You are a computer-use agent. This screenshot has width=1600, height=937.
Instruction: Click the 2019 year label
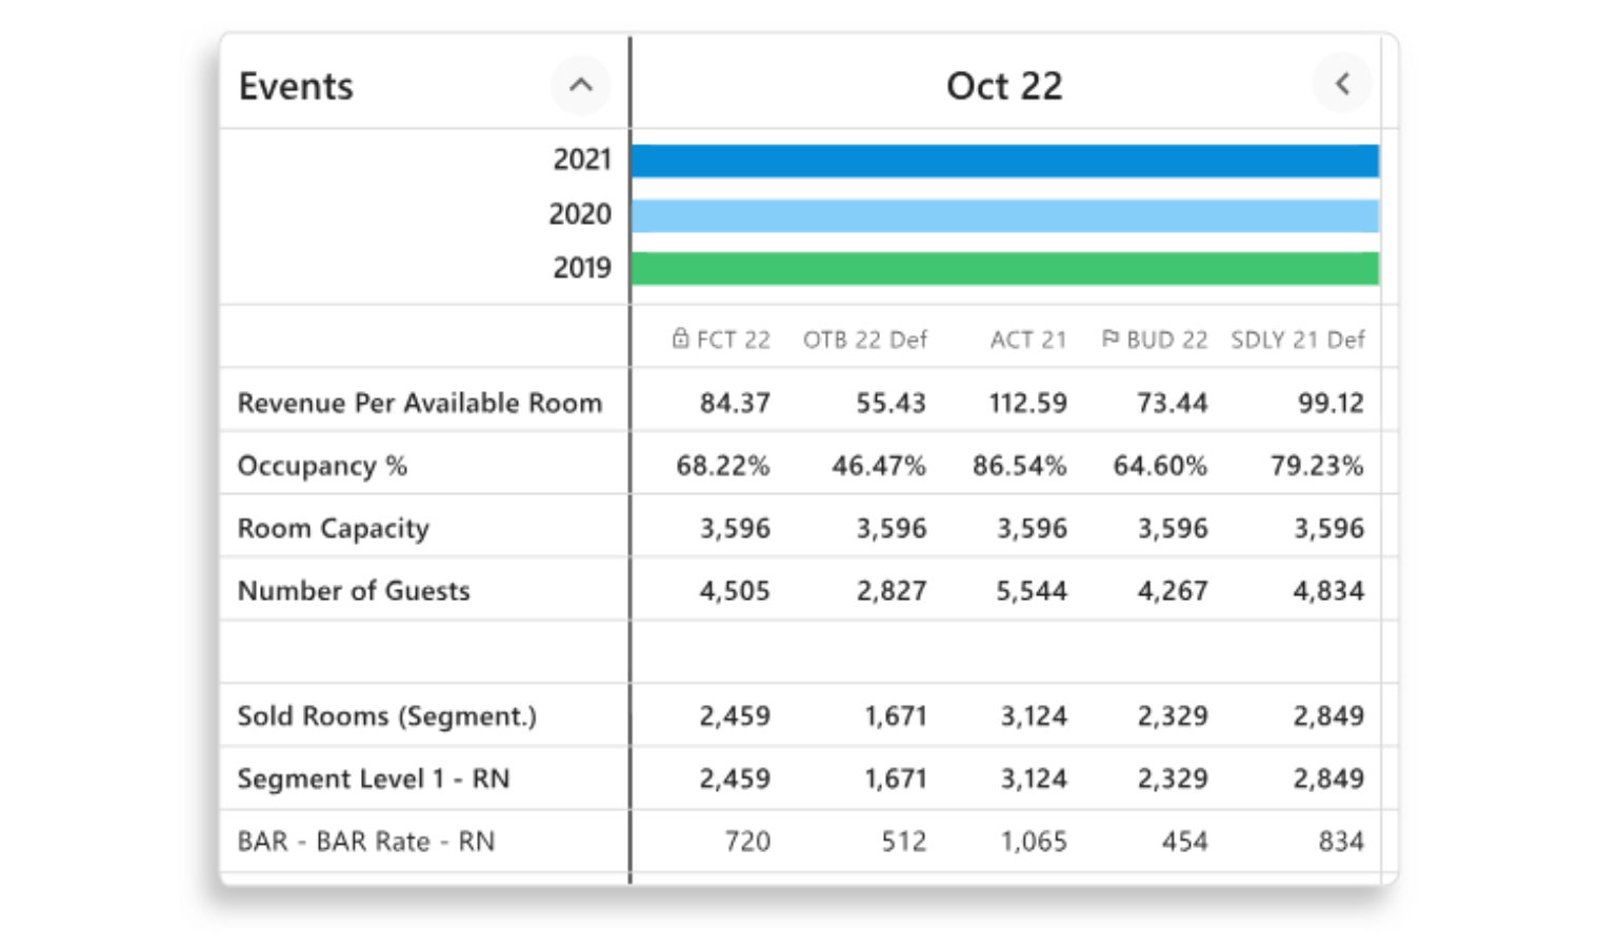pos(582,268)
